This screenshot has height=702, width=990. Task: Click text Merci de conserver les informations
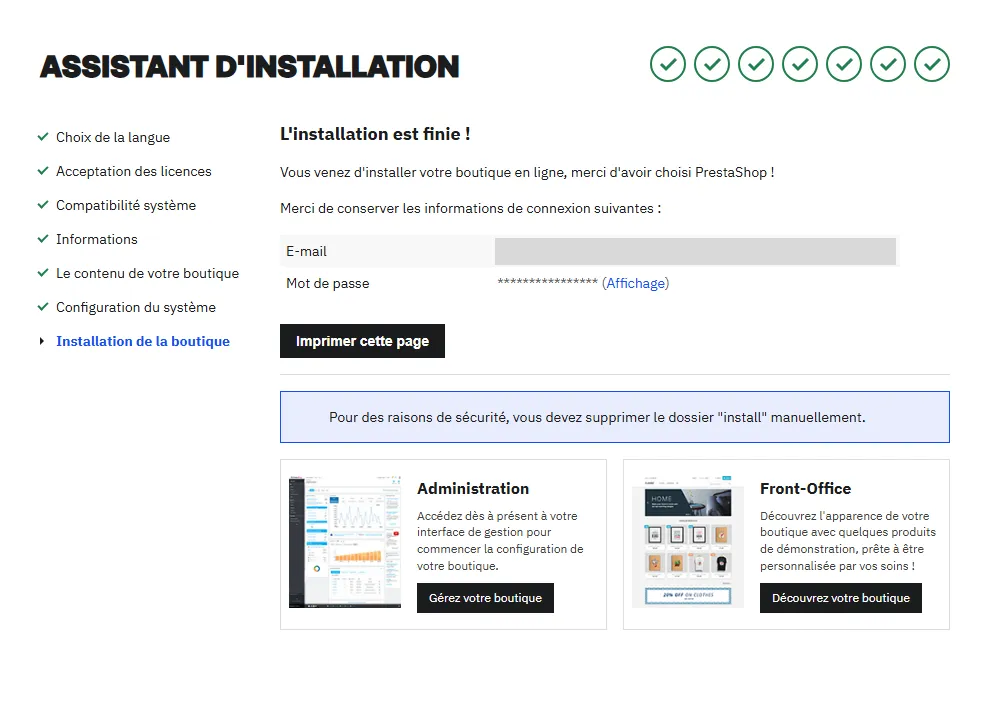click(x=470, y=208)
